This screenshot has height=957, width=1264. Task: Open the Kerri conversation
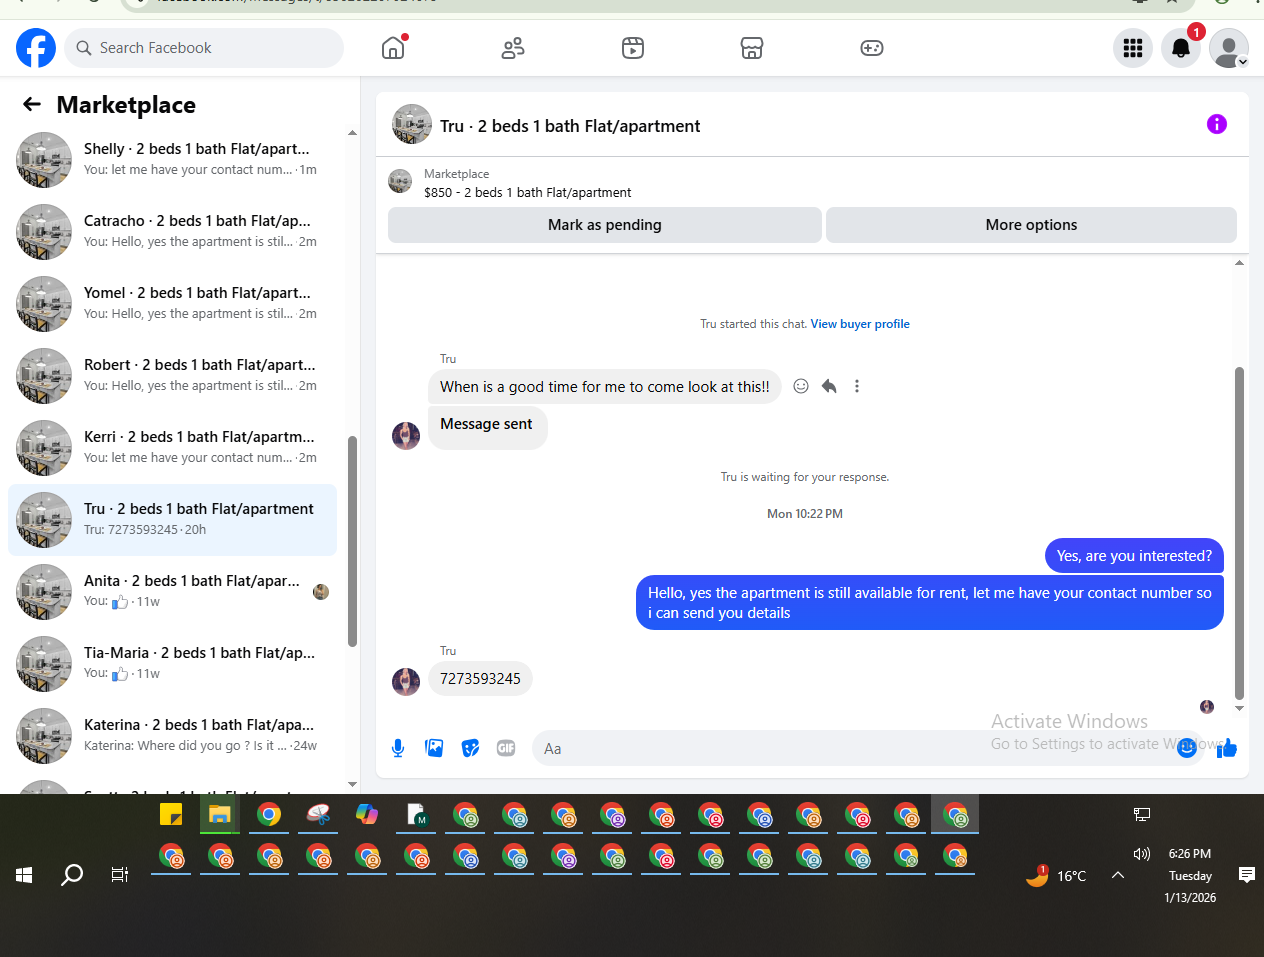(x=172, y=448)
